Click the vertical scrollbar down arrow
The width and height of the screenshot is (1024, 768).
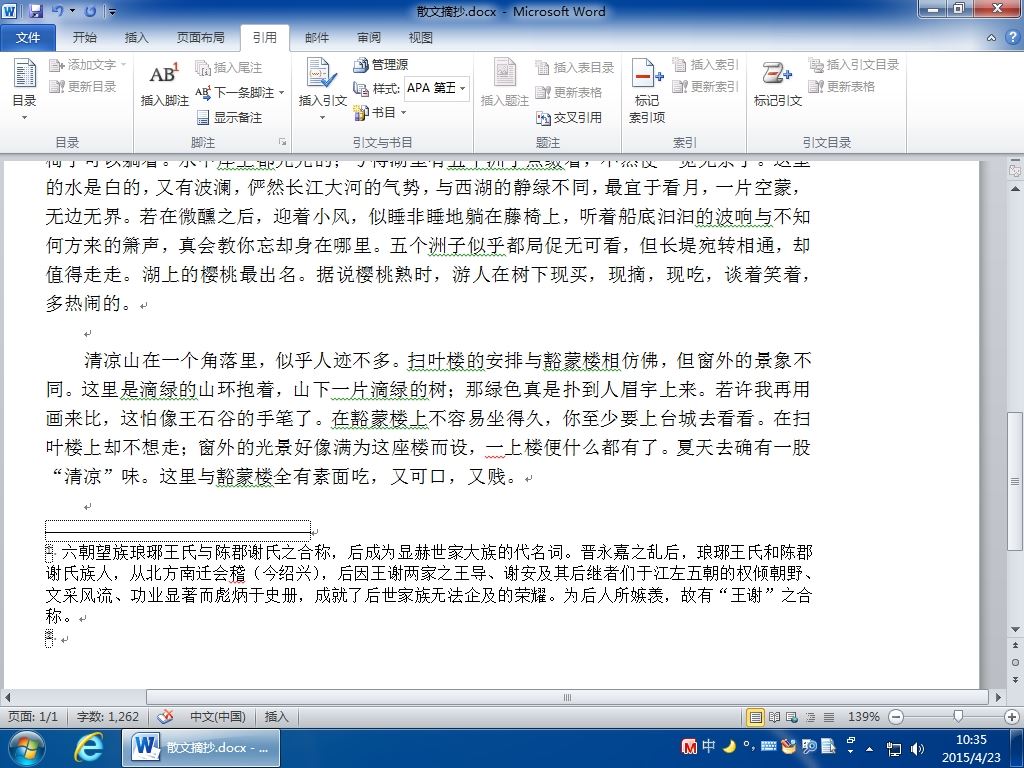click(1015, 630)
